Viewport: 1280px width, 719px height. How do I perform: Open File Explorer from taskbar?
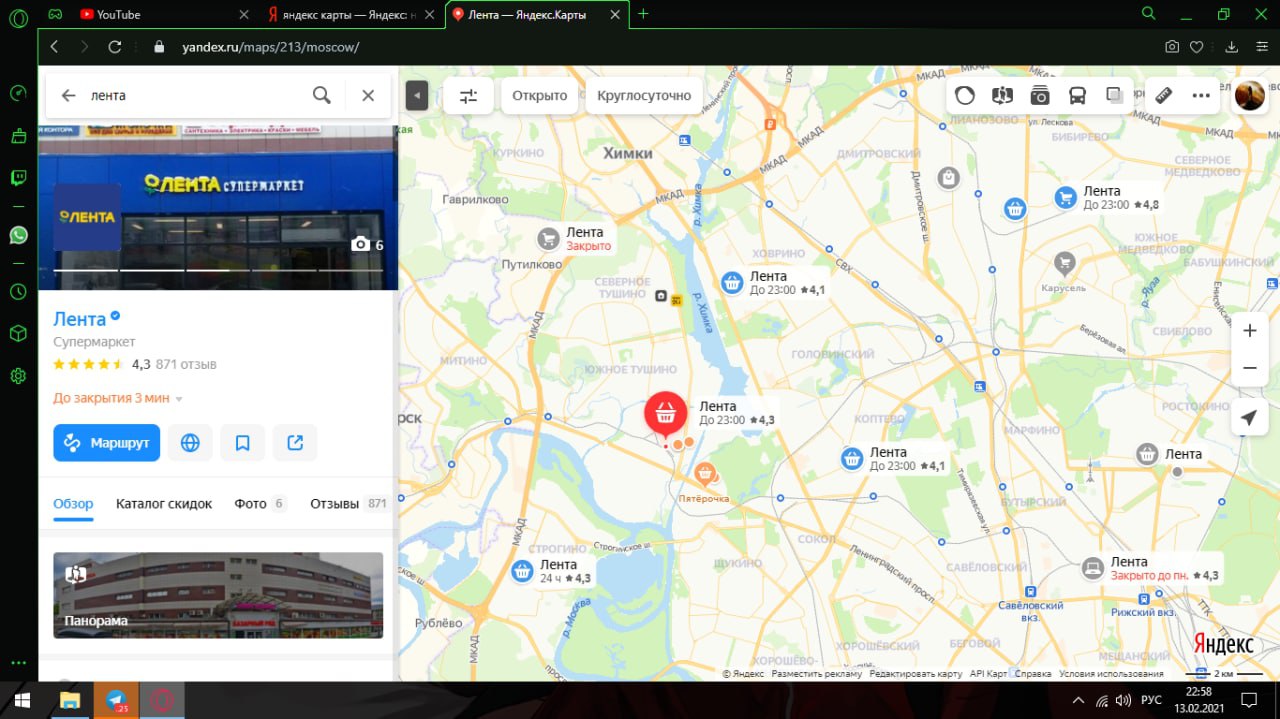(70, 699)
